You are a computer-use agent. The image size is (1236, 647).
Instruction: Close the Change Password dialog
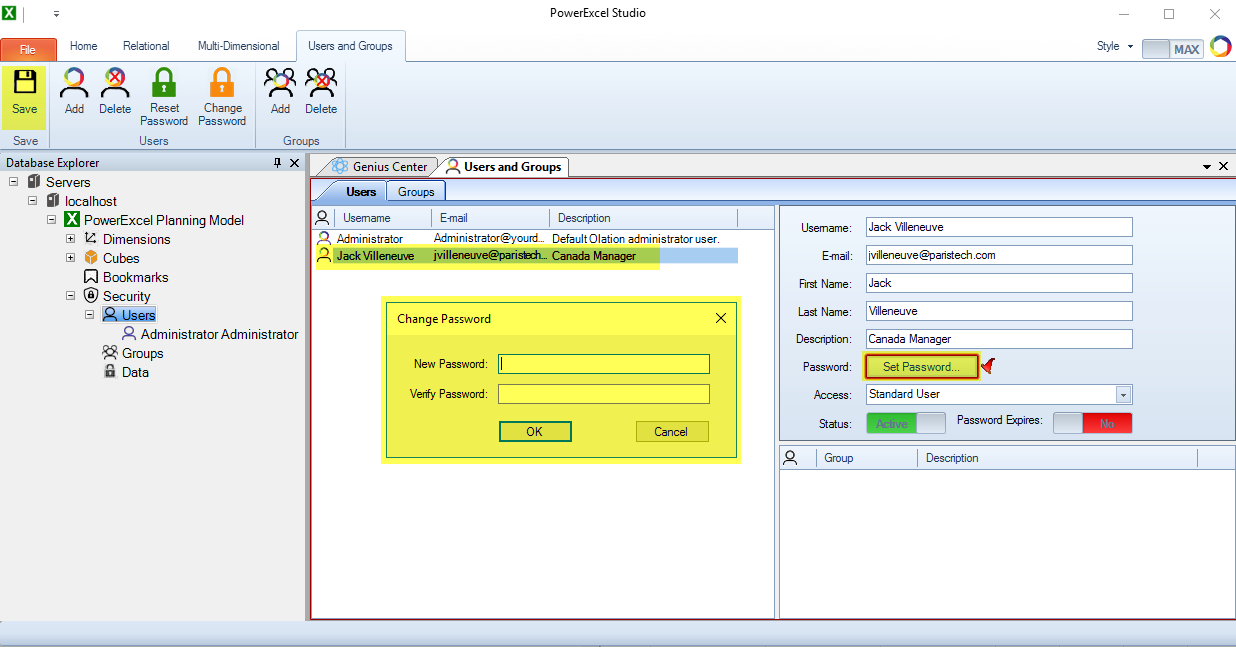coord(721,318)
